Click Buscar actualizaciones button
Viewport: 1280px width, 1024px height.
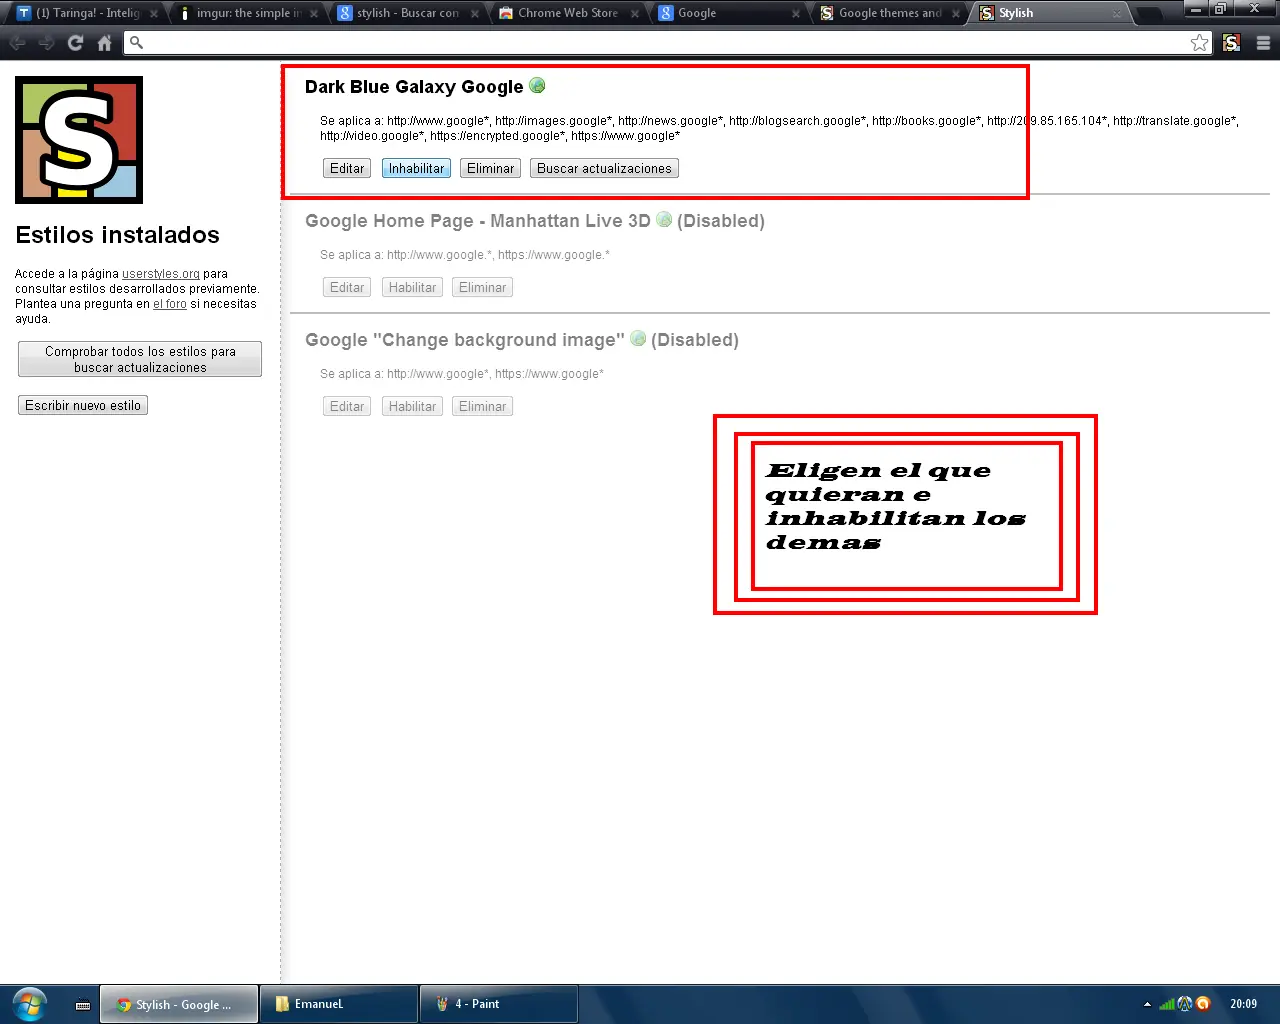point(604,168)
